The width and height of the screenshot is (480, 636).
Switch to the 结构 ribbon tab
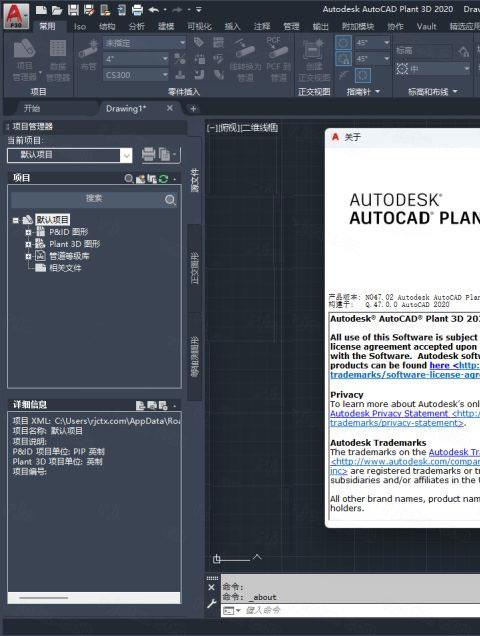(x=107, y=27)
